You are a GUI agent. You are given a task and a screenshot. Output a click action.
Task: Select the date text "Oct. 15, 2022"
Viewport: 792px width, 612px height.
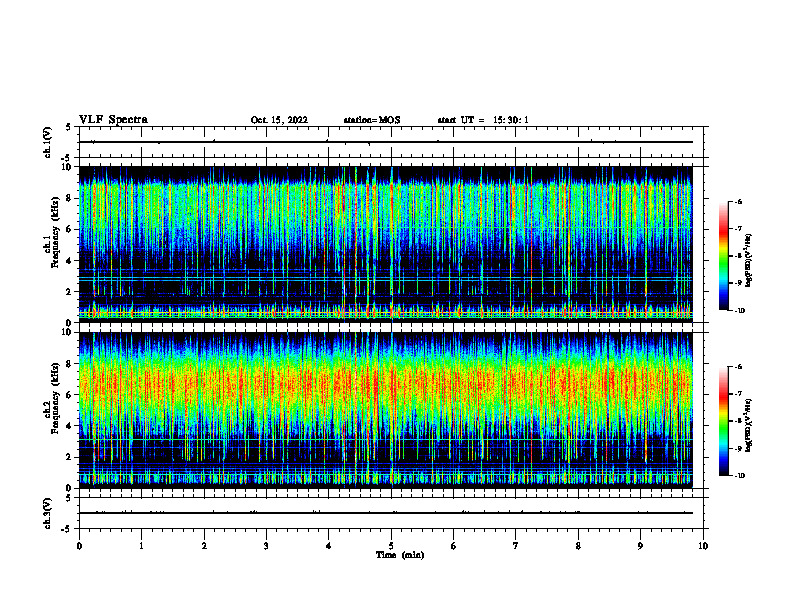(279, 120)
